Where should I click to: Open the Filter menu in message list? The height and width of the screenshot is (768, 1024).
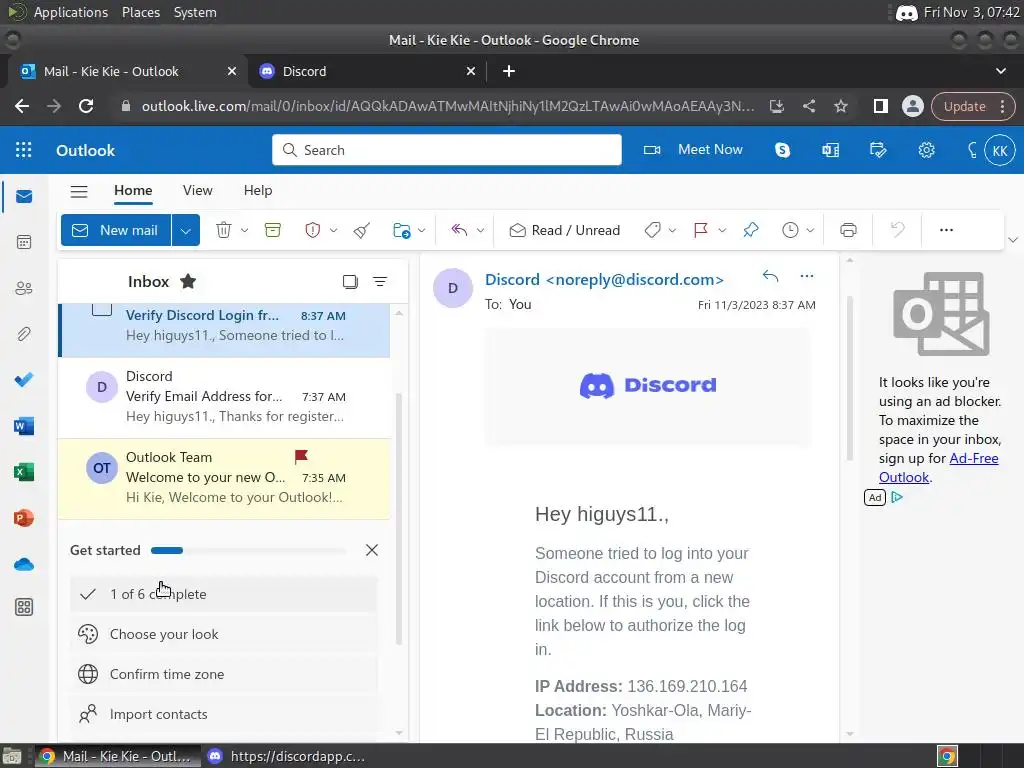tap(380, 281)
